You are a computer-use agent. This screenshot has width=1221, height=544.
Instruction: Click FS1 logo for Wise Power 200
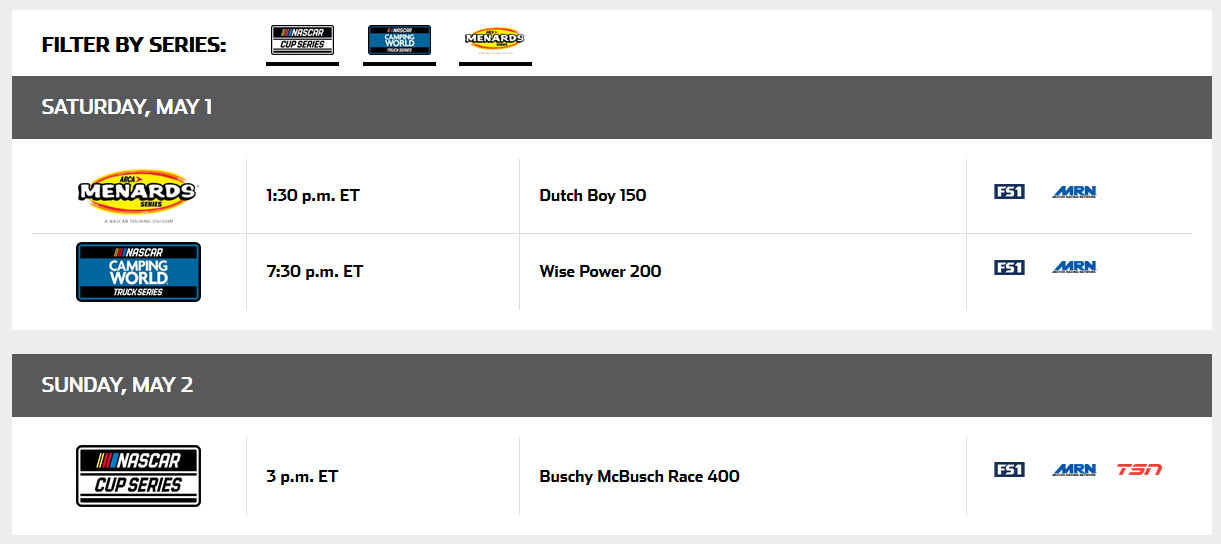pyautogui.click(x=1009, y=267)
